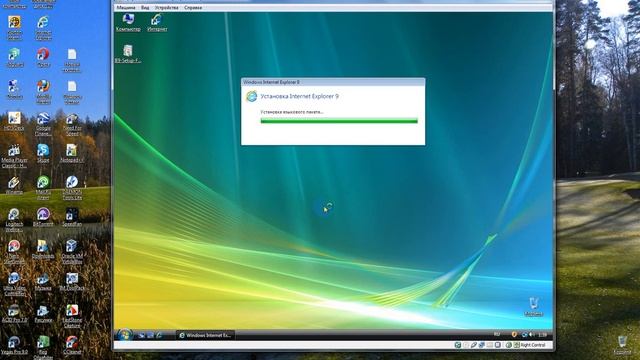This screenshot has height=360, width=640.
Task: Open SpeedFan on the host desktop
Action: tap(72, 217)
